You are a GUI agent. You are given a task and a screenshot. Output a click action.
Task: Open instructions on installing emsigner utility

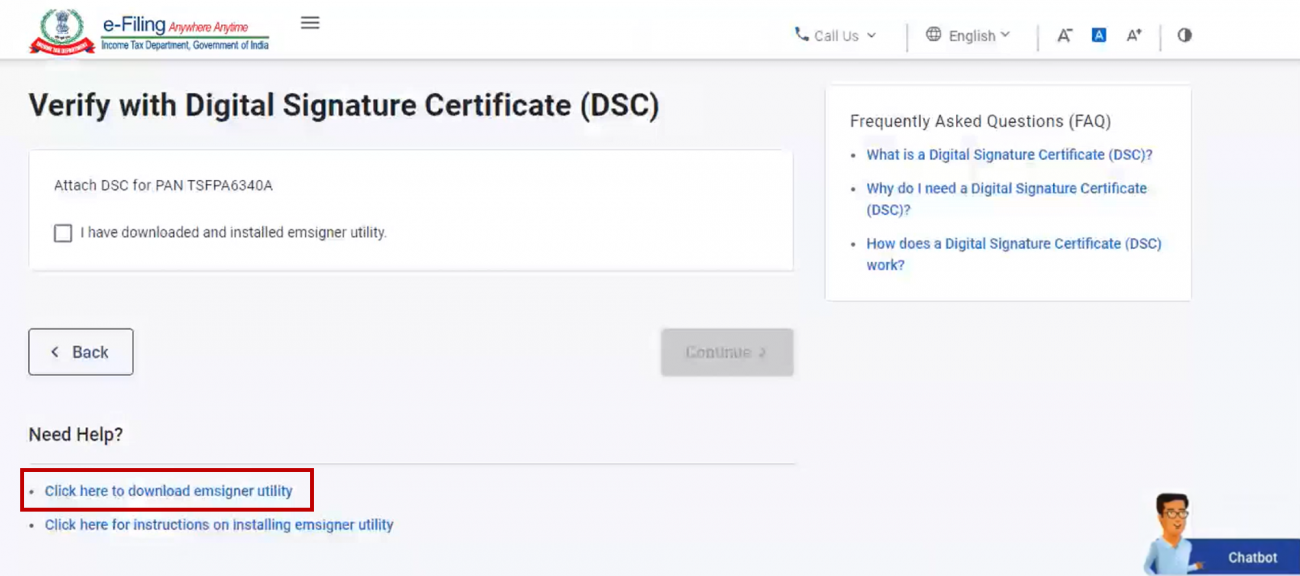pyautogui.click(x=219, y=524)
